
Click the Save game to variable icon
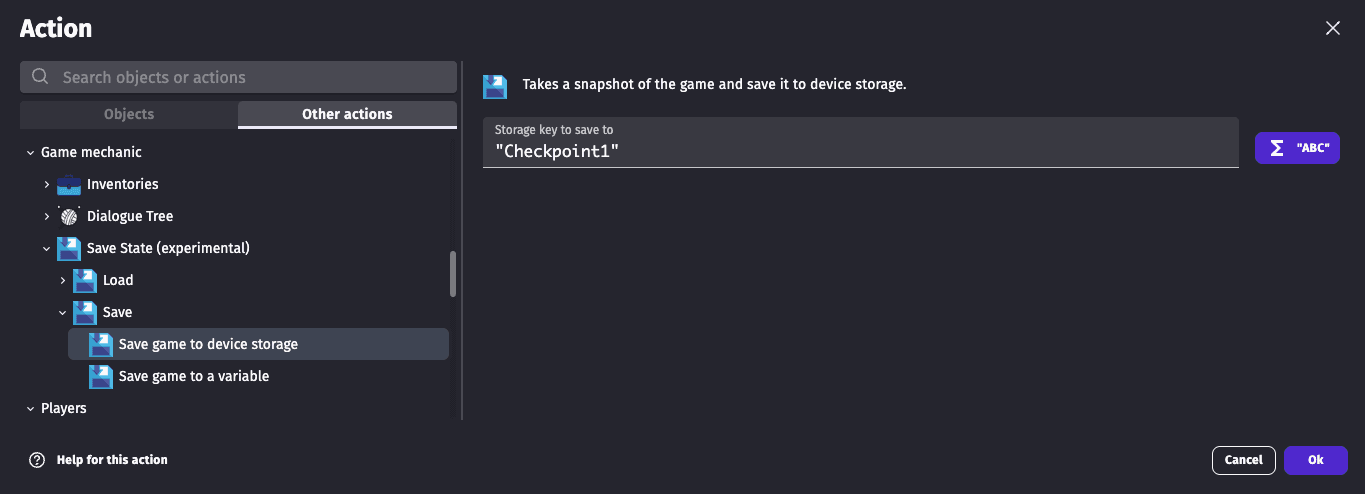click(x=101, y=376)
